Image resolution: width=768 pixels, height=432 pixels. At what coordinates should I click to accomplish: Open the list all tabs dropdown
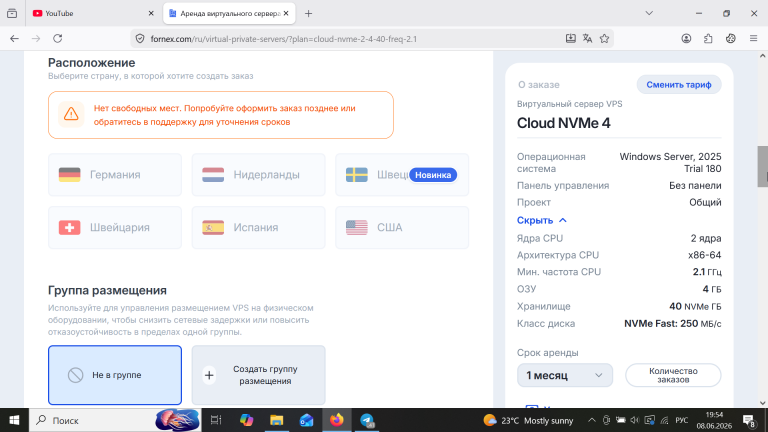pos(649,13)
